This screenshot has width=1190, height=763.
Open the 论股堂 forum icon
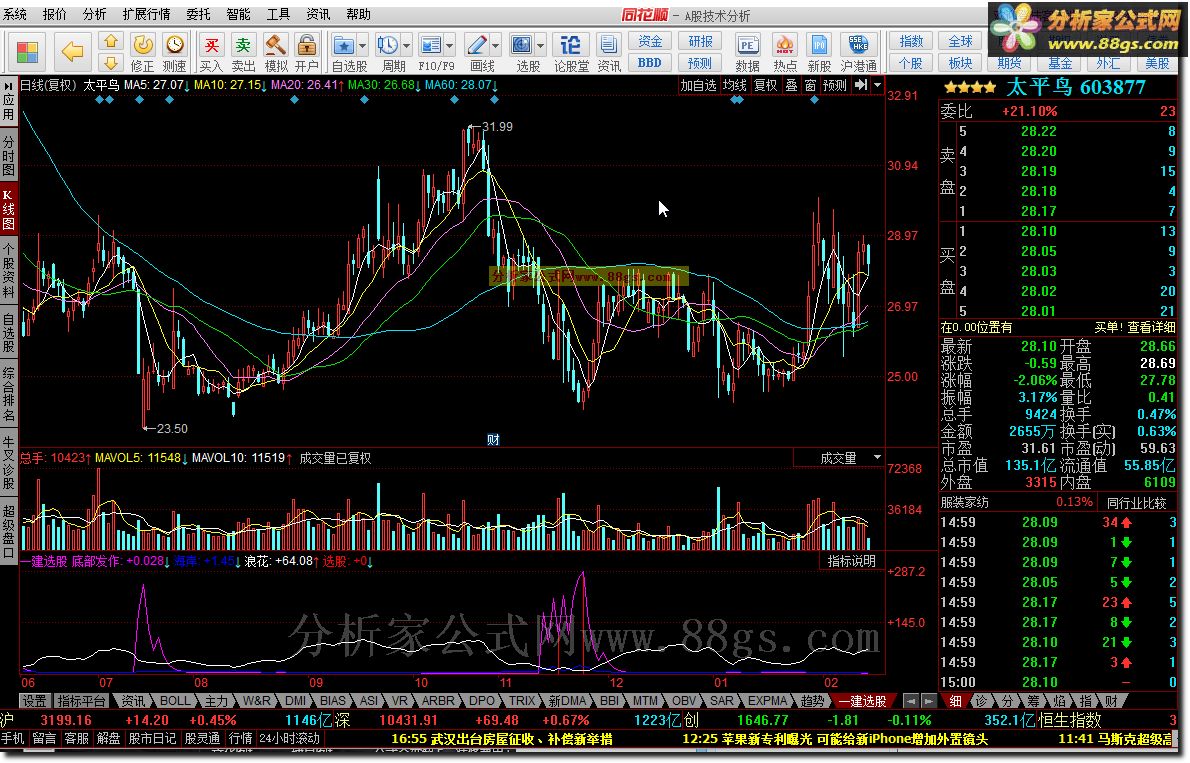tap(571, 46)
